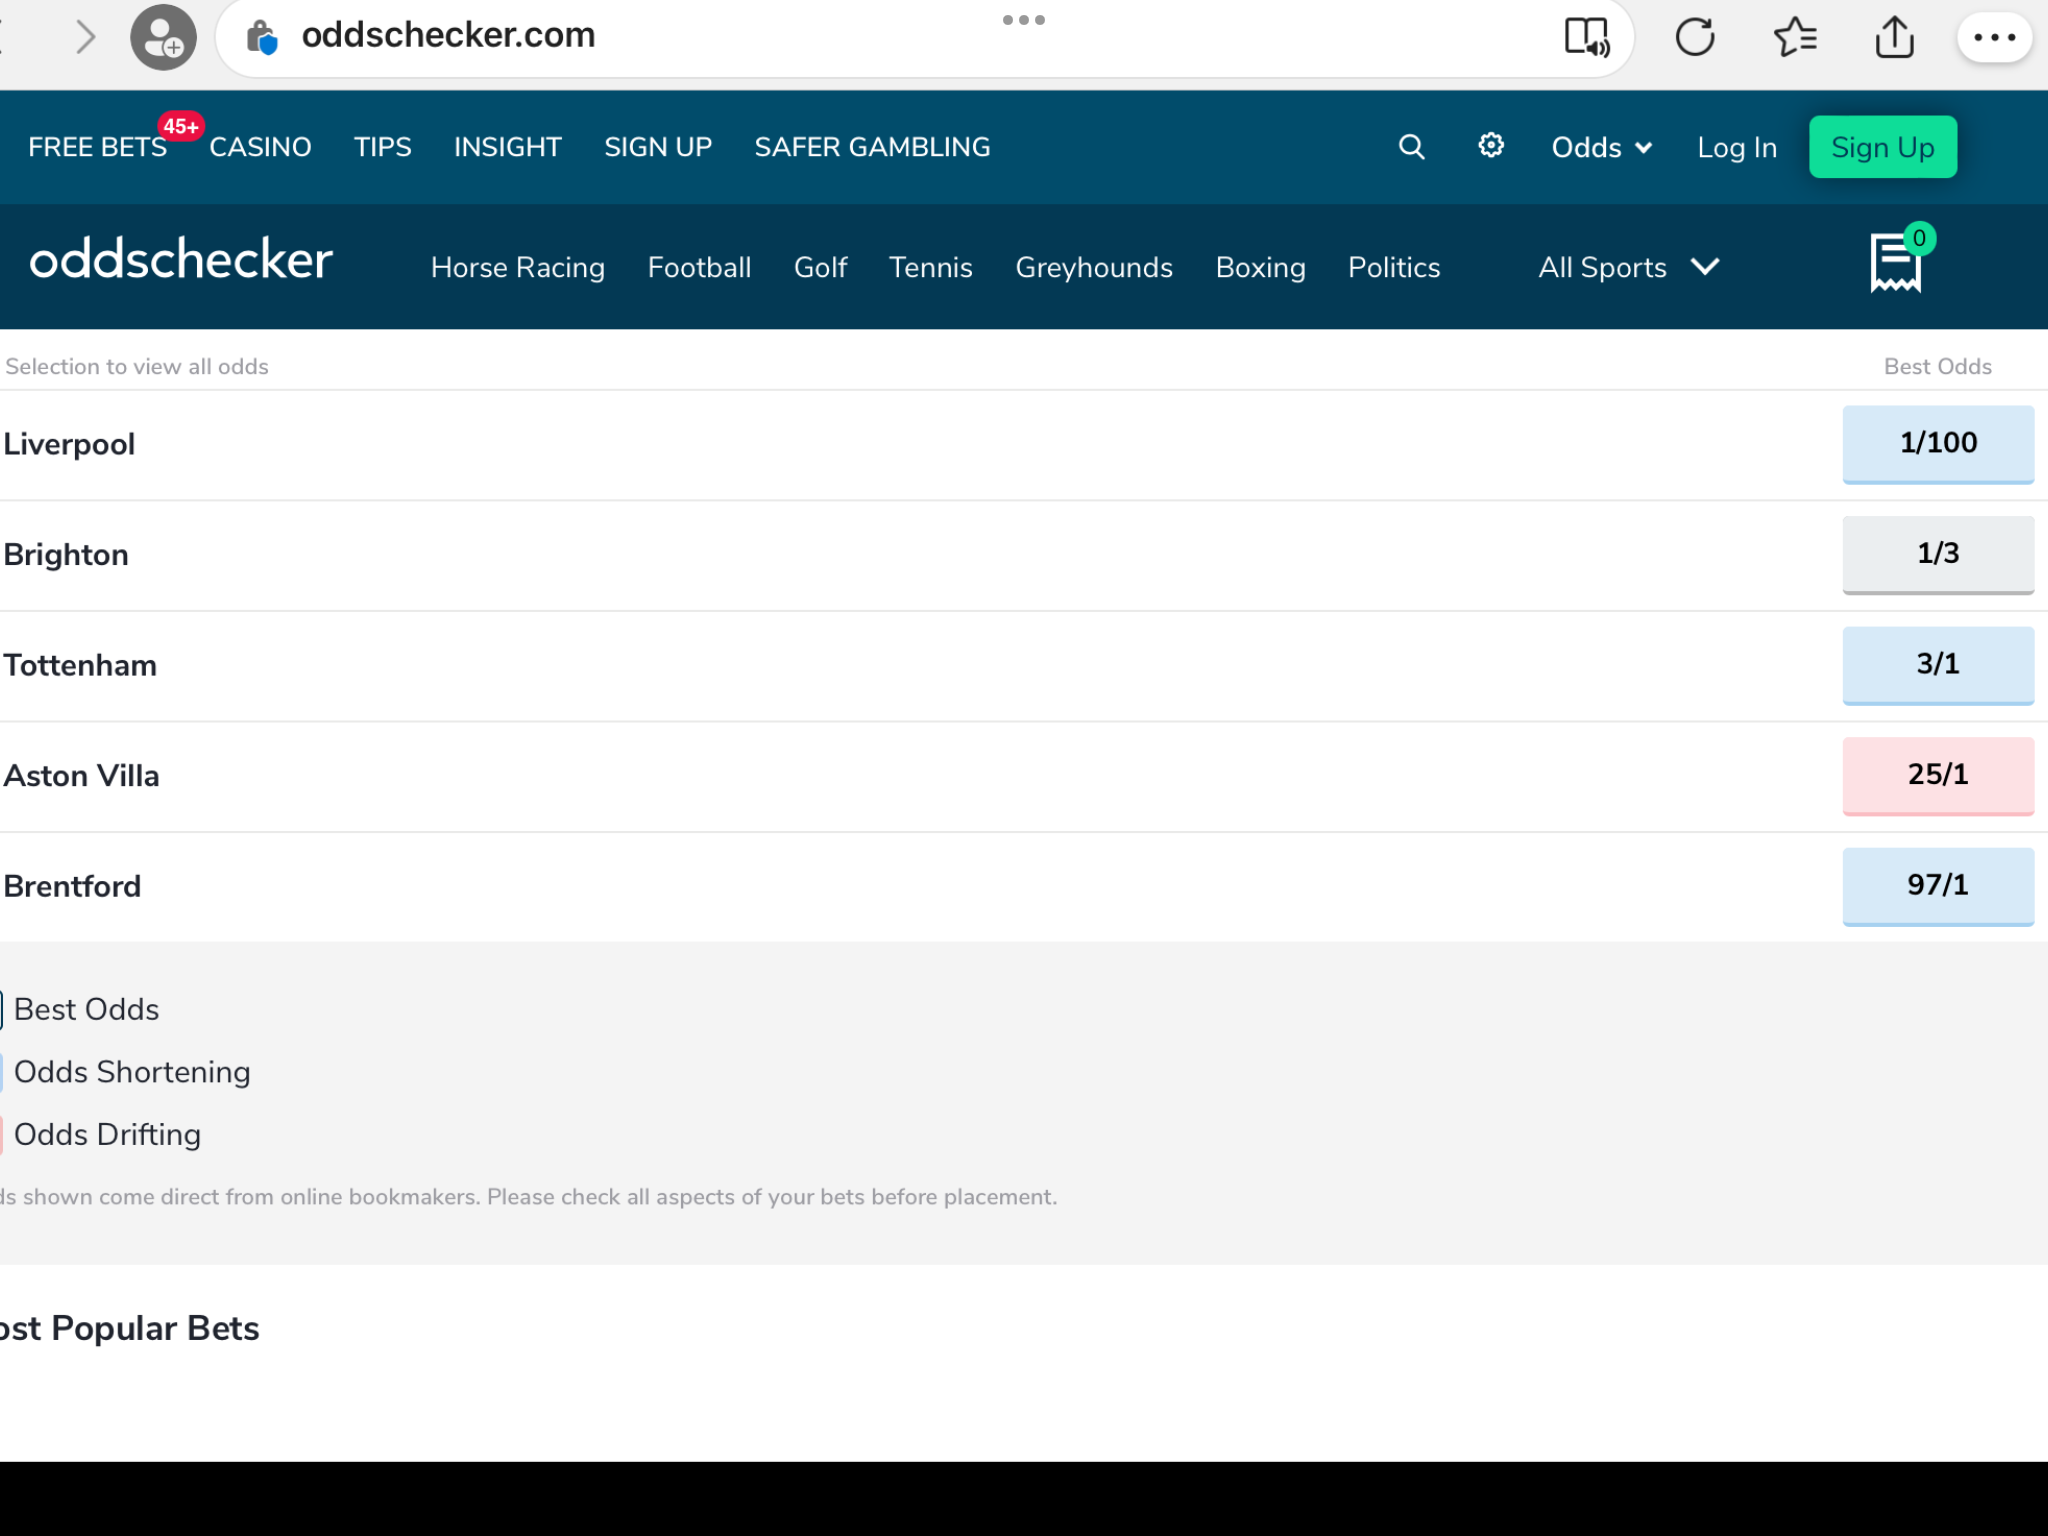
Task: Open SAFER GAMBLING page
Action: click(x=872, y=147)
